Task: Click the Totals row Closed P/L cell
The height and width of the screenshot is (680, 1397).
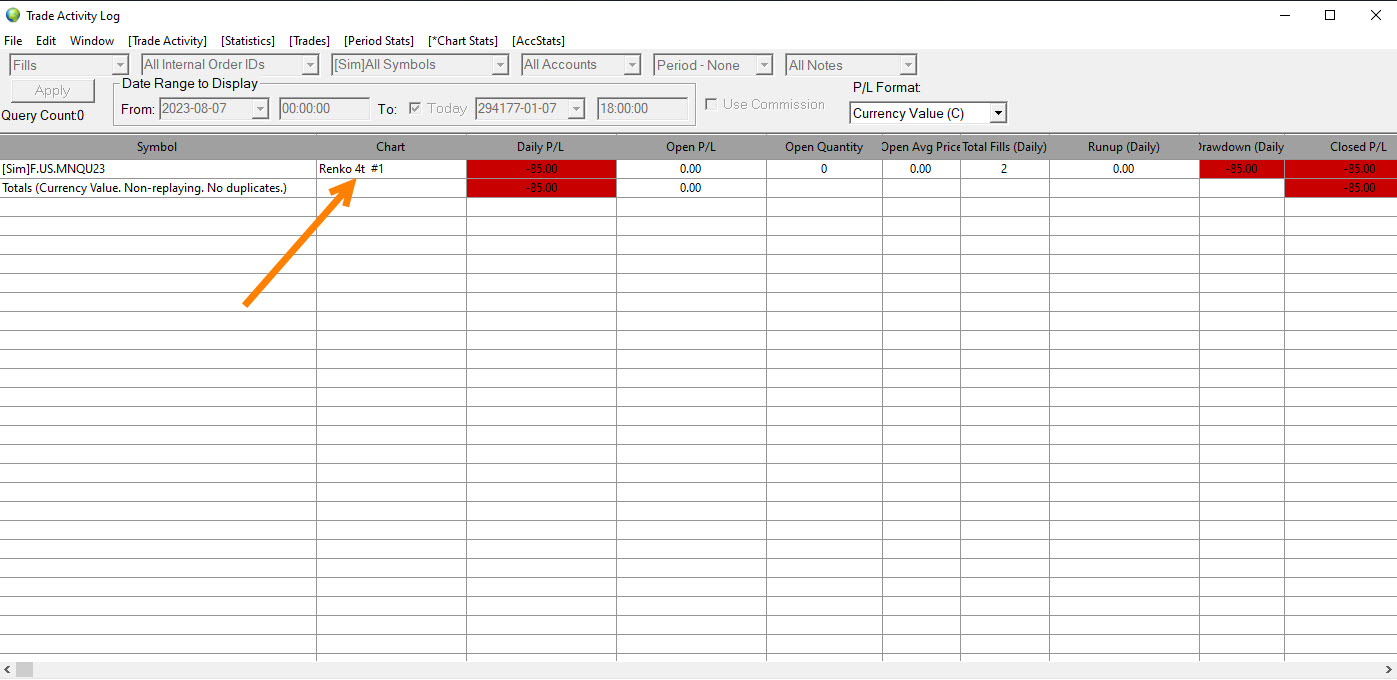Action: pos(1340,188)
